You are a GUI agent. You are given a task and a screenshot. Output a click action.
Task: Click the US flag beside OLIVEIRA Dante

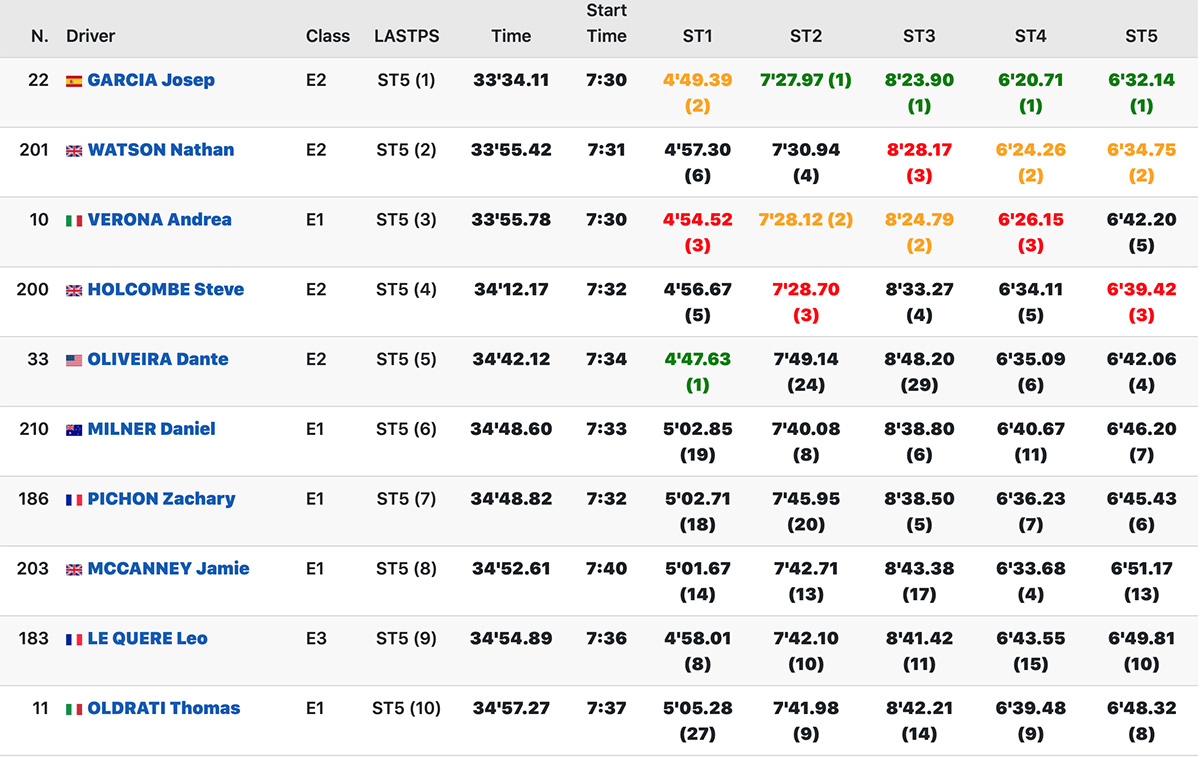[74, 361]
